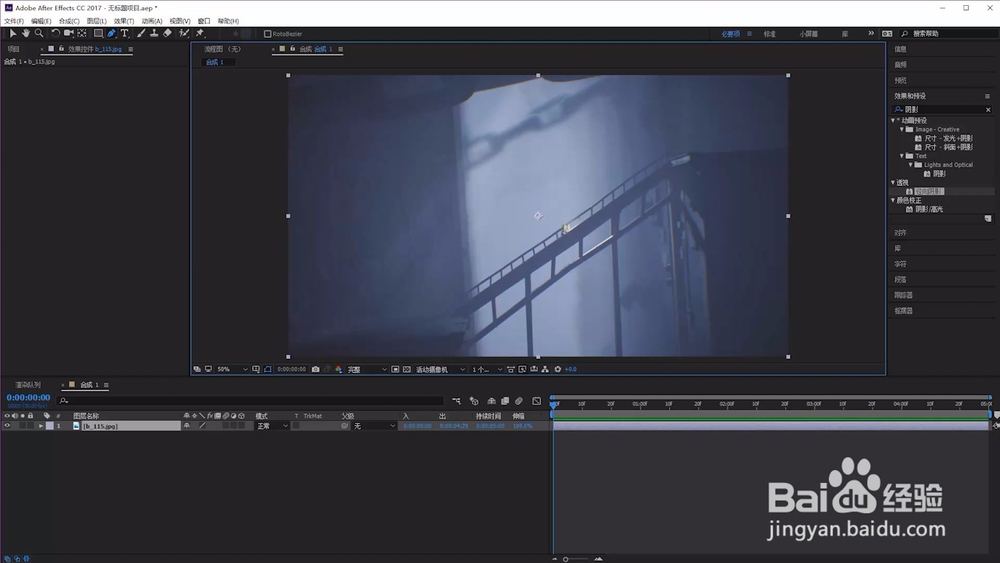The height and width of the screenshot is (563, 1000).
Task: Click the timeline layer search field
Action: [x=251, y=401]
